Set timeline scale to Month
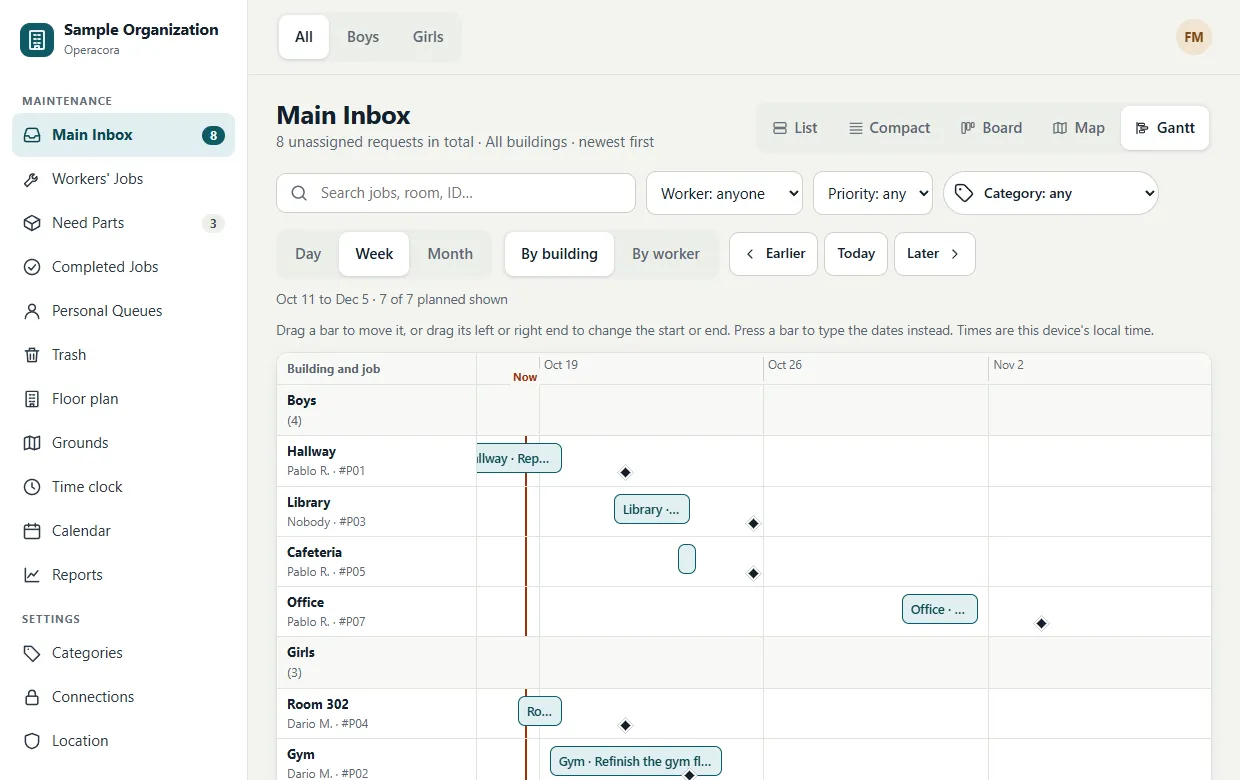1240x780 pixels. [x=450, y=254]
